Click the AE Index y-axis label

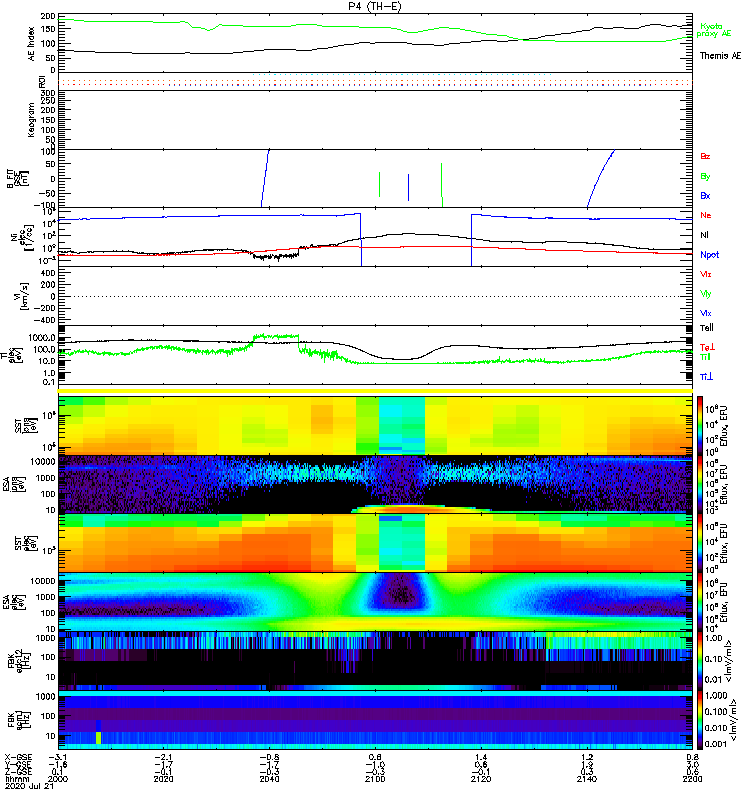tap(32, 44)
